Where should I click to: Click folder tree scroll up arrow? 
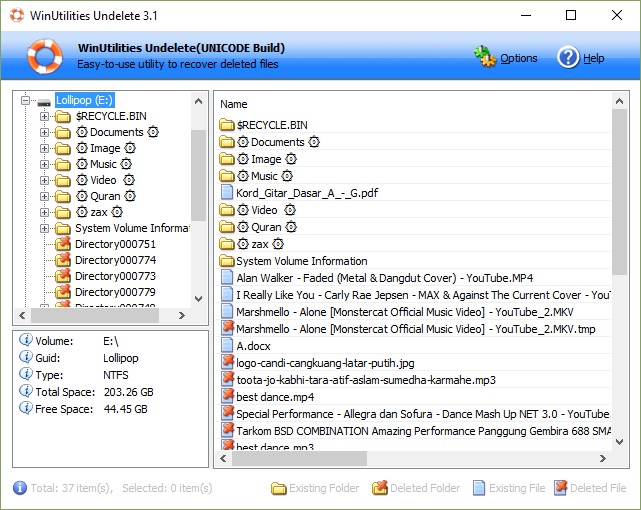199,101
